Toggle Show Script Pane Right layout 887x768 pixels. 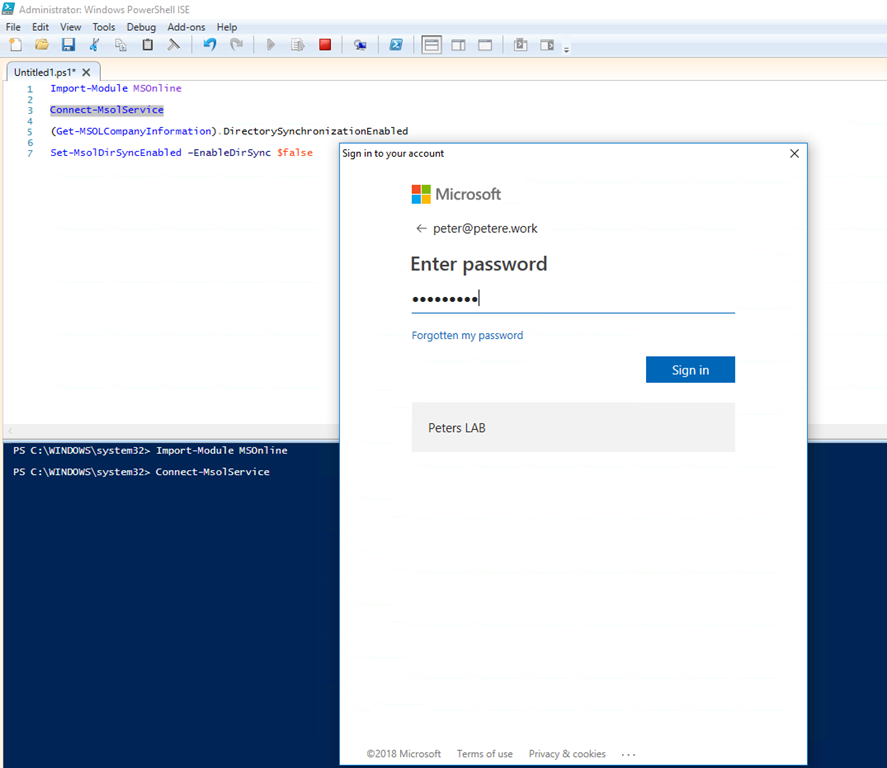[458, 45]
